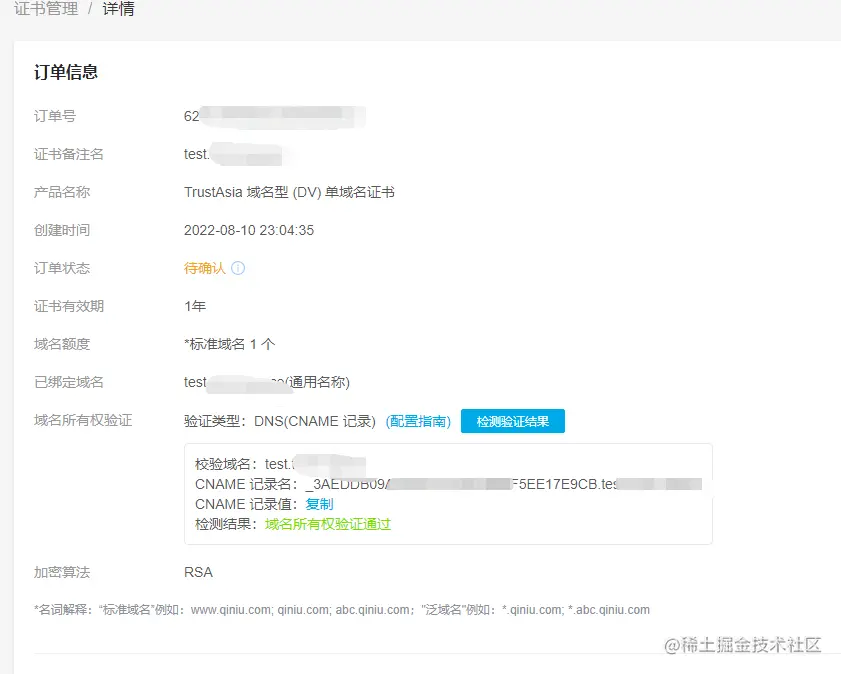
Task: Select product name TrustAsia 域名型 (DV) 单域名证书
Action: [x=289, y=192]
